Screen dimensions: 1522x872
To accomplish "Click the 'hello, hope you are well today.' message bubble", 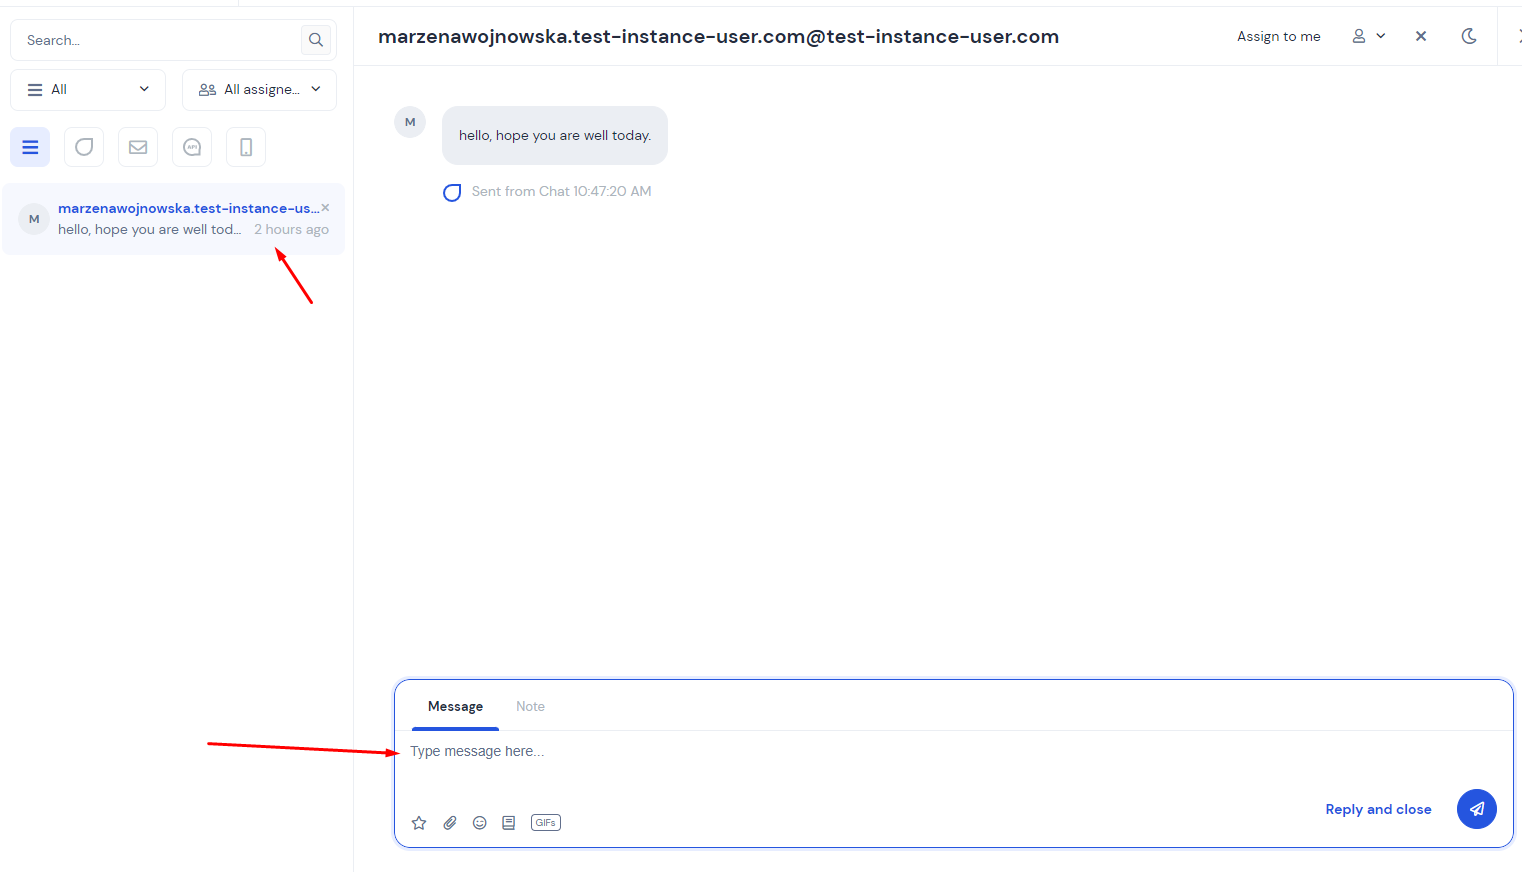I will (555, 135).
